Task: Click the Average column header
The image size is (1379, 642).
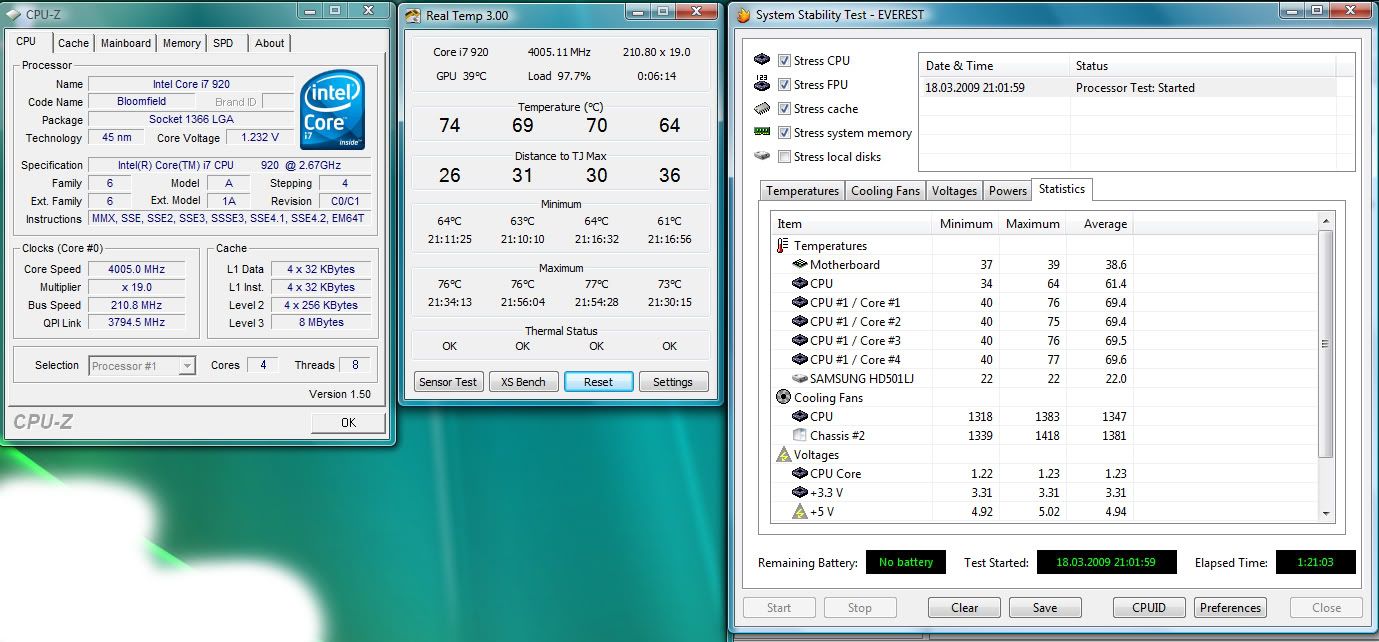Action: point(1100,224)
